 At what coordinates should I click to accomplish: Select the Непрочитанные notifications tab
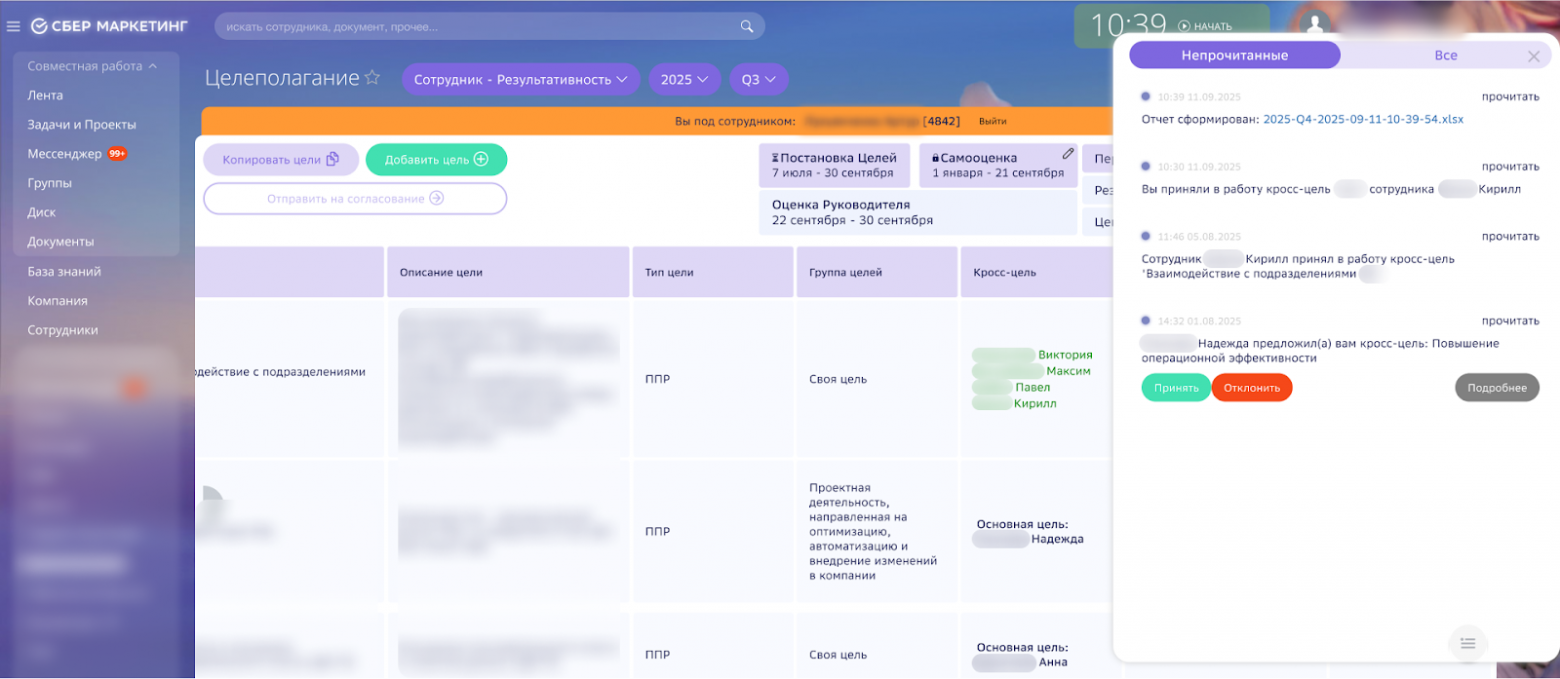1234,55
